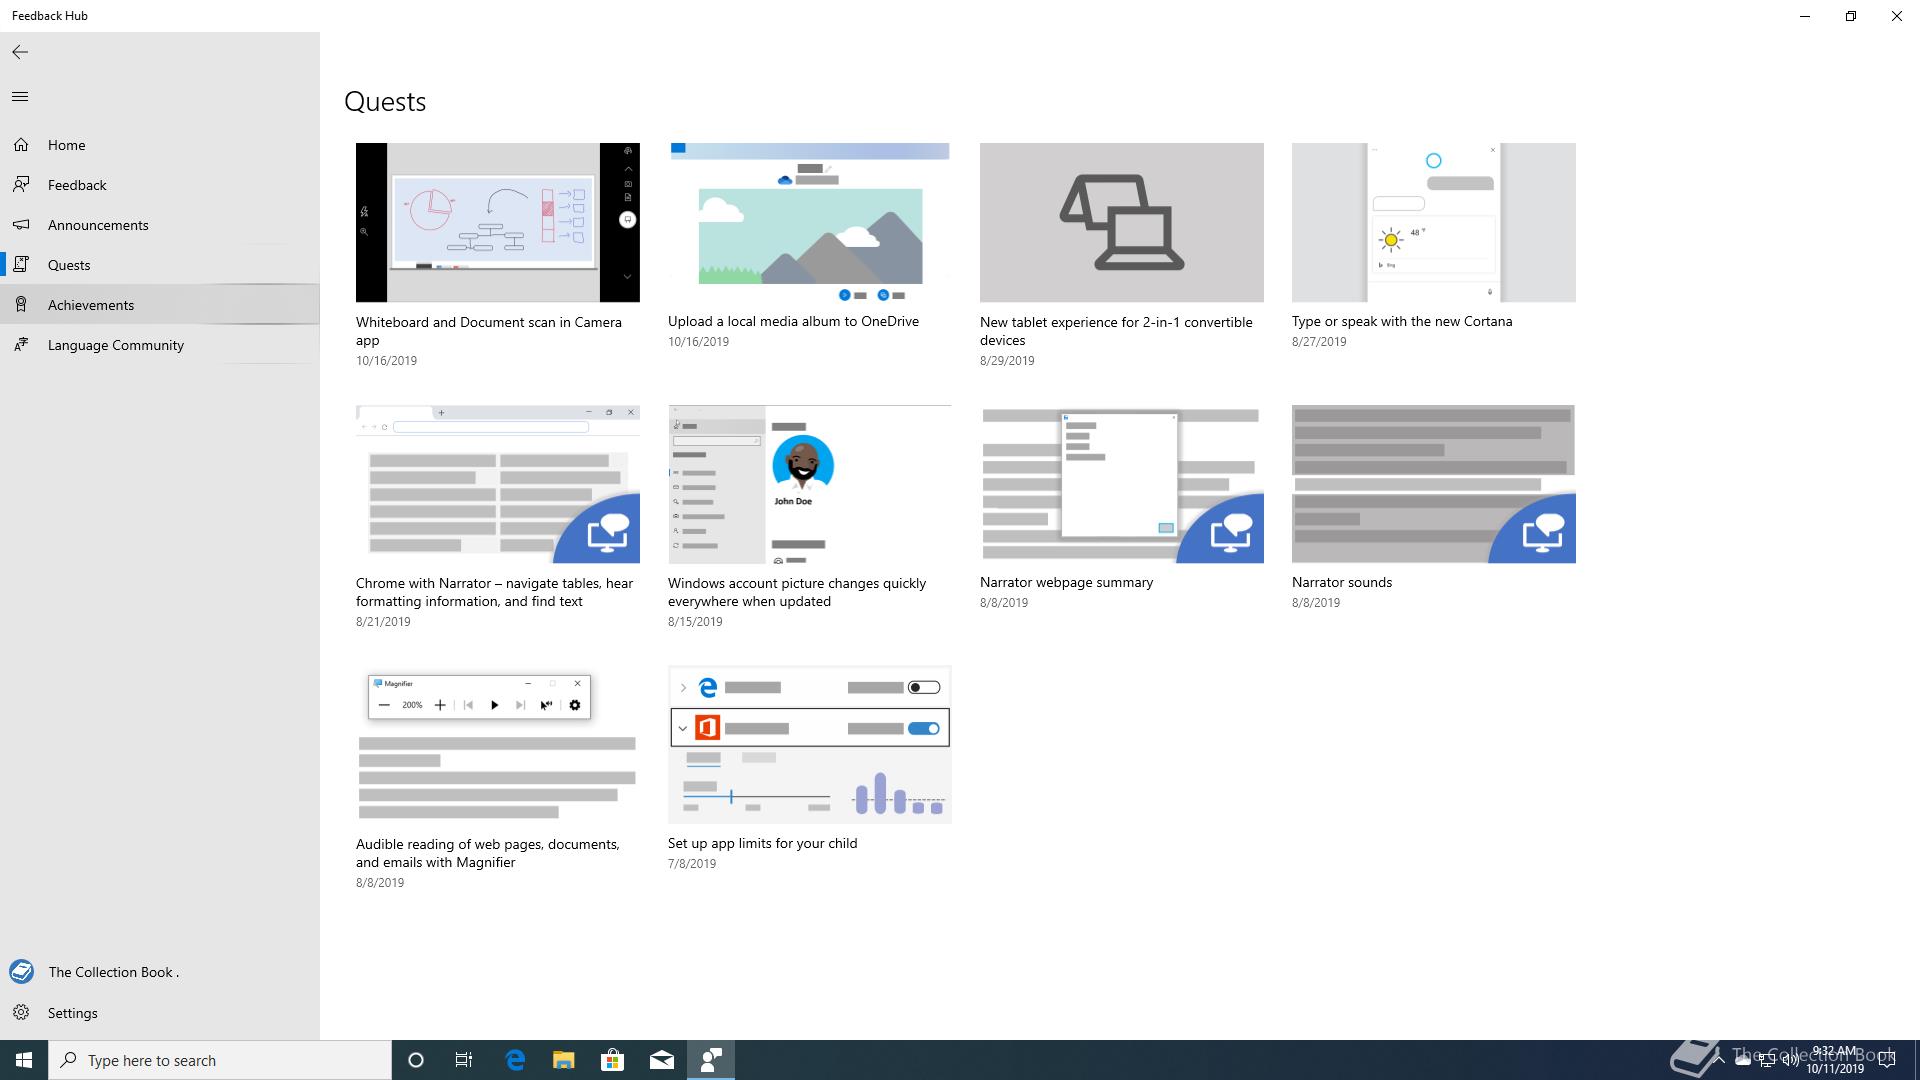
Task: Open File Explorer from taskbar
Action: (564, 1060)
